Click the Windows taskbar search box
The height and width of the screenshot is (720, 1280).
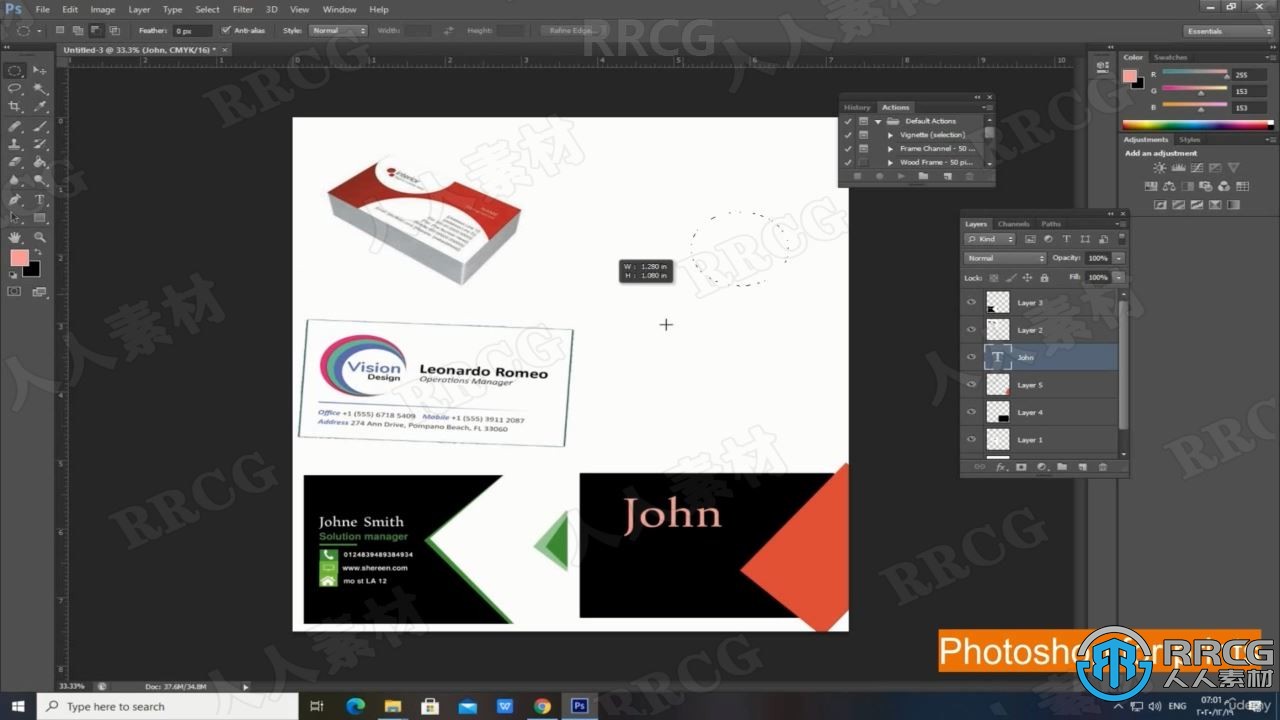pyautogui.click(x=168, y=706)
